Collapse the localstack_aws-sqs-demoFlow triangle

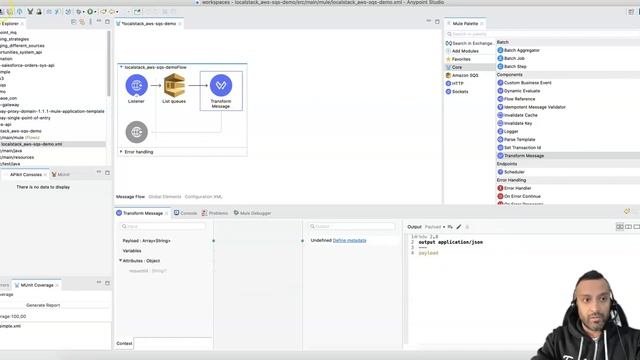[121, 67]
